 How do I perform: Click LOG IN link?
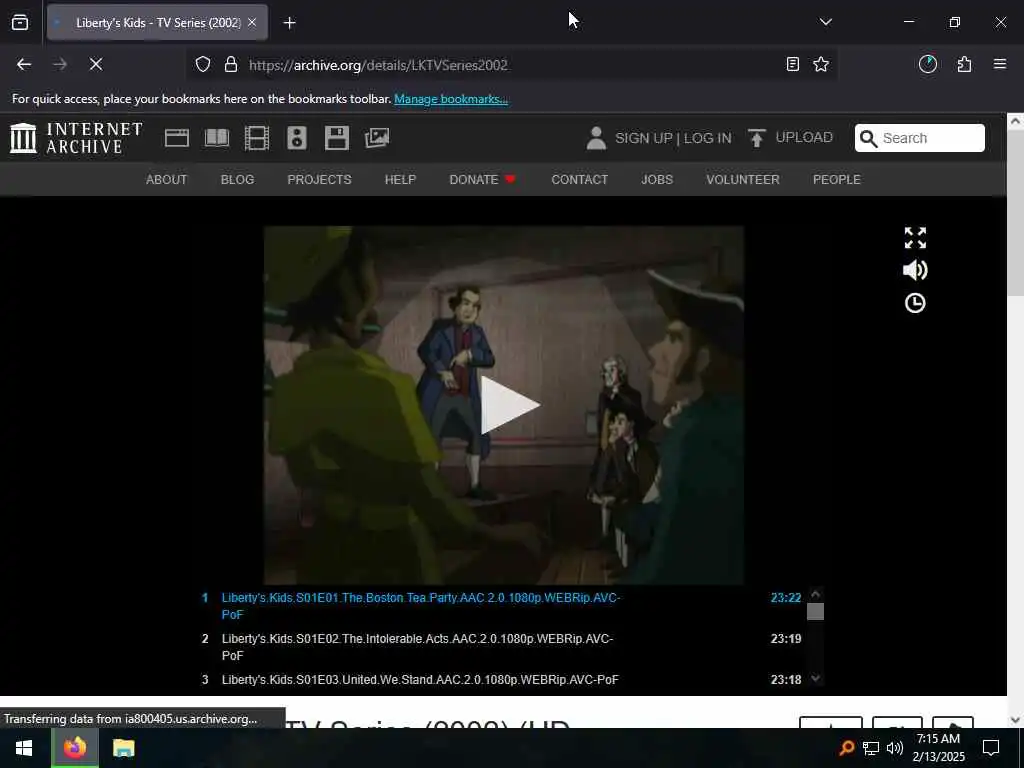707,138
